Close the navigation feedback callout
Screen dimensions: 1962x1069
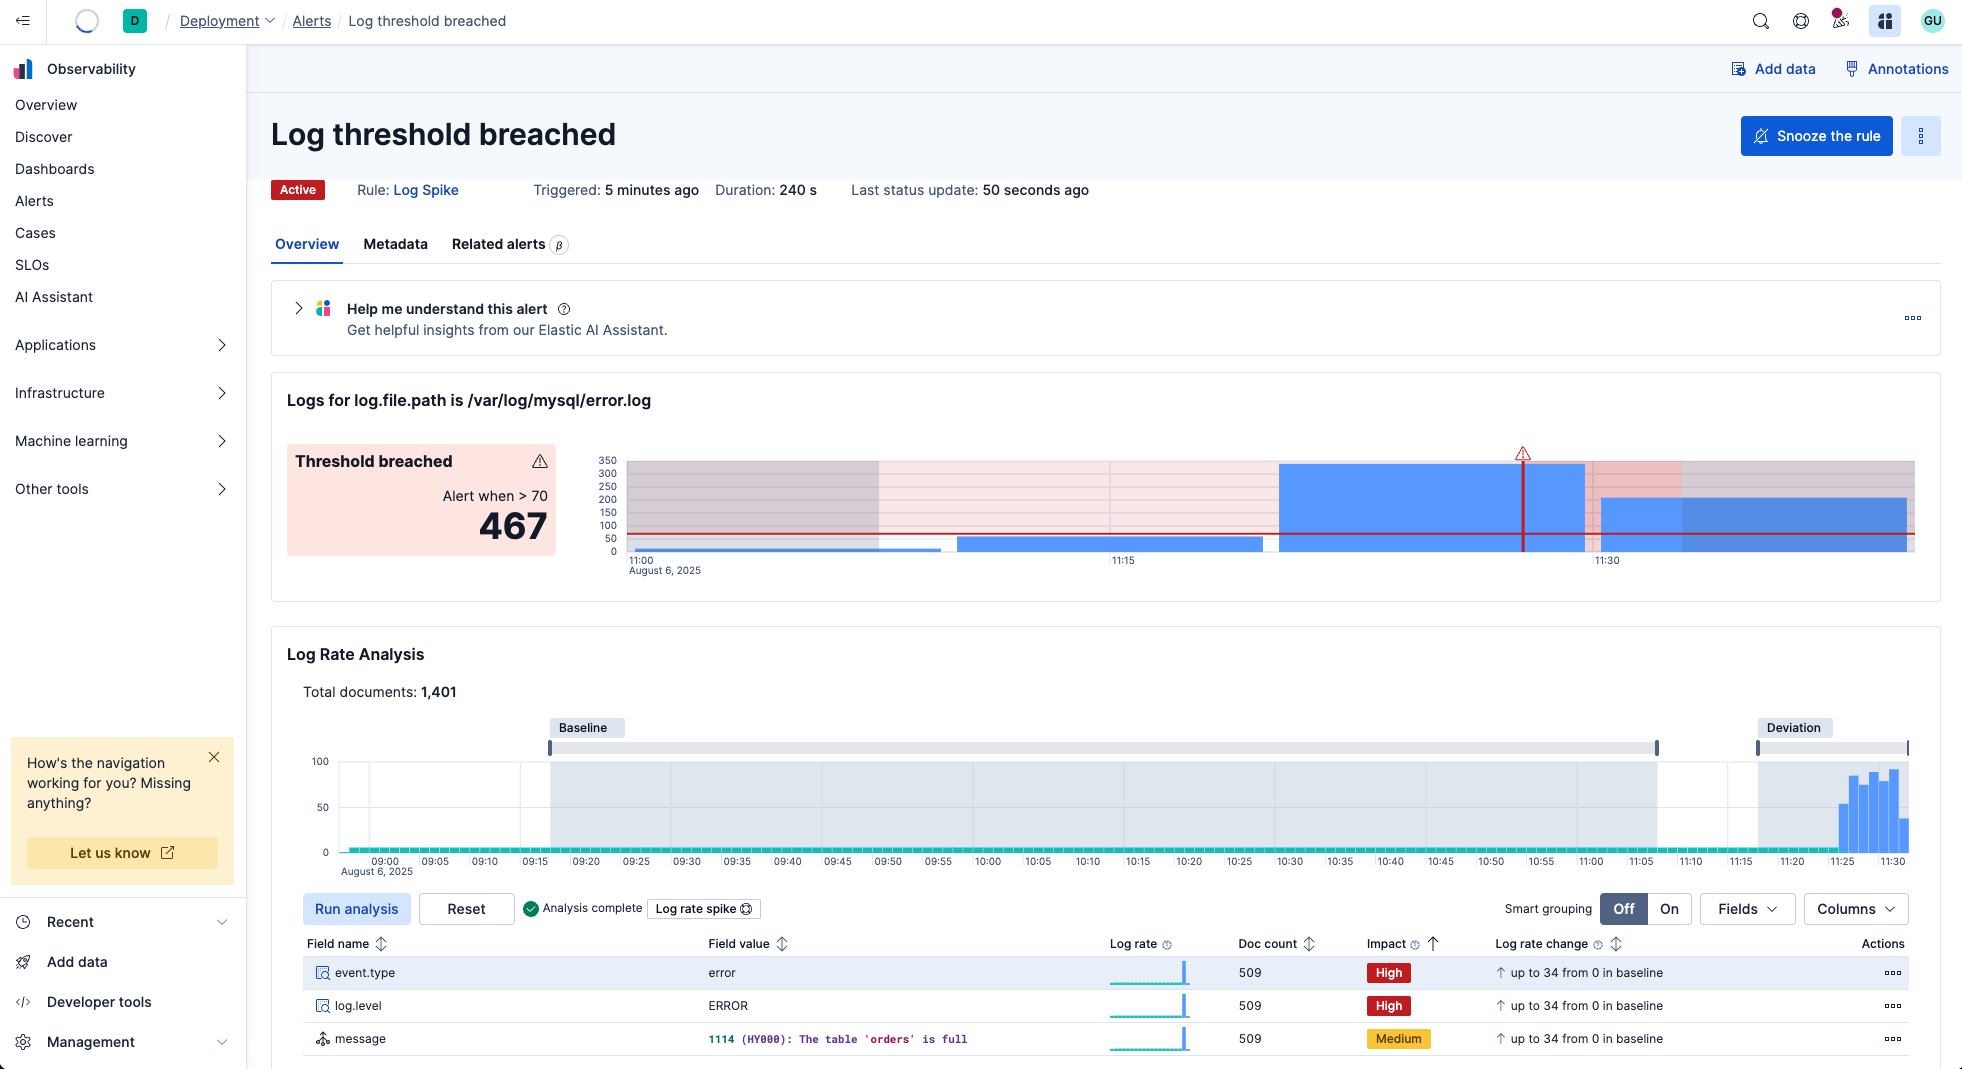pyautogui.click(x=214, y=757)
